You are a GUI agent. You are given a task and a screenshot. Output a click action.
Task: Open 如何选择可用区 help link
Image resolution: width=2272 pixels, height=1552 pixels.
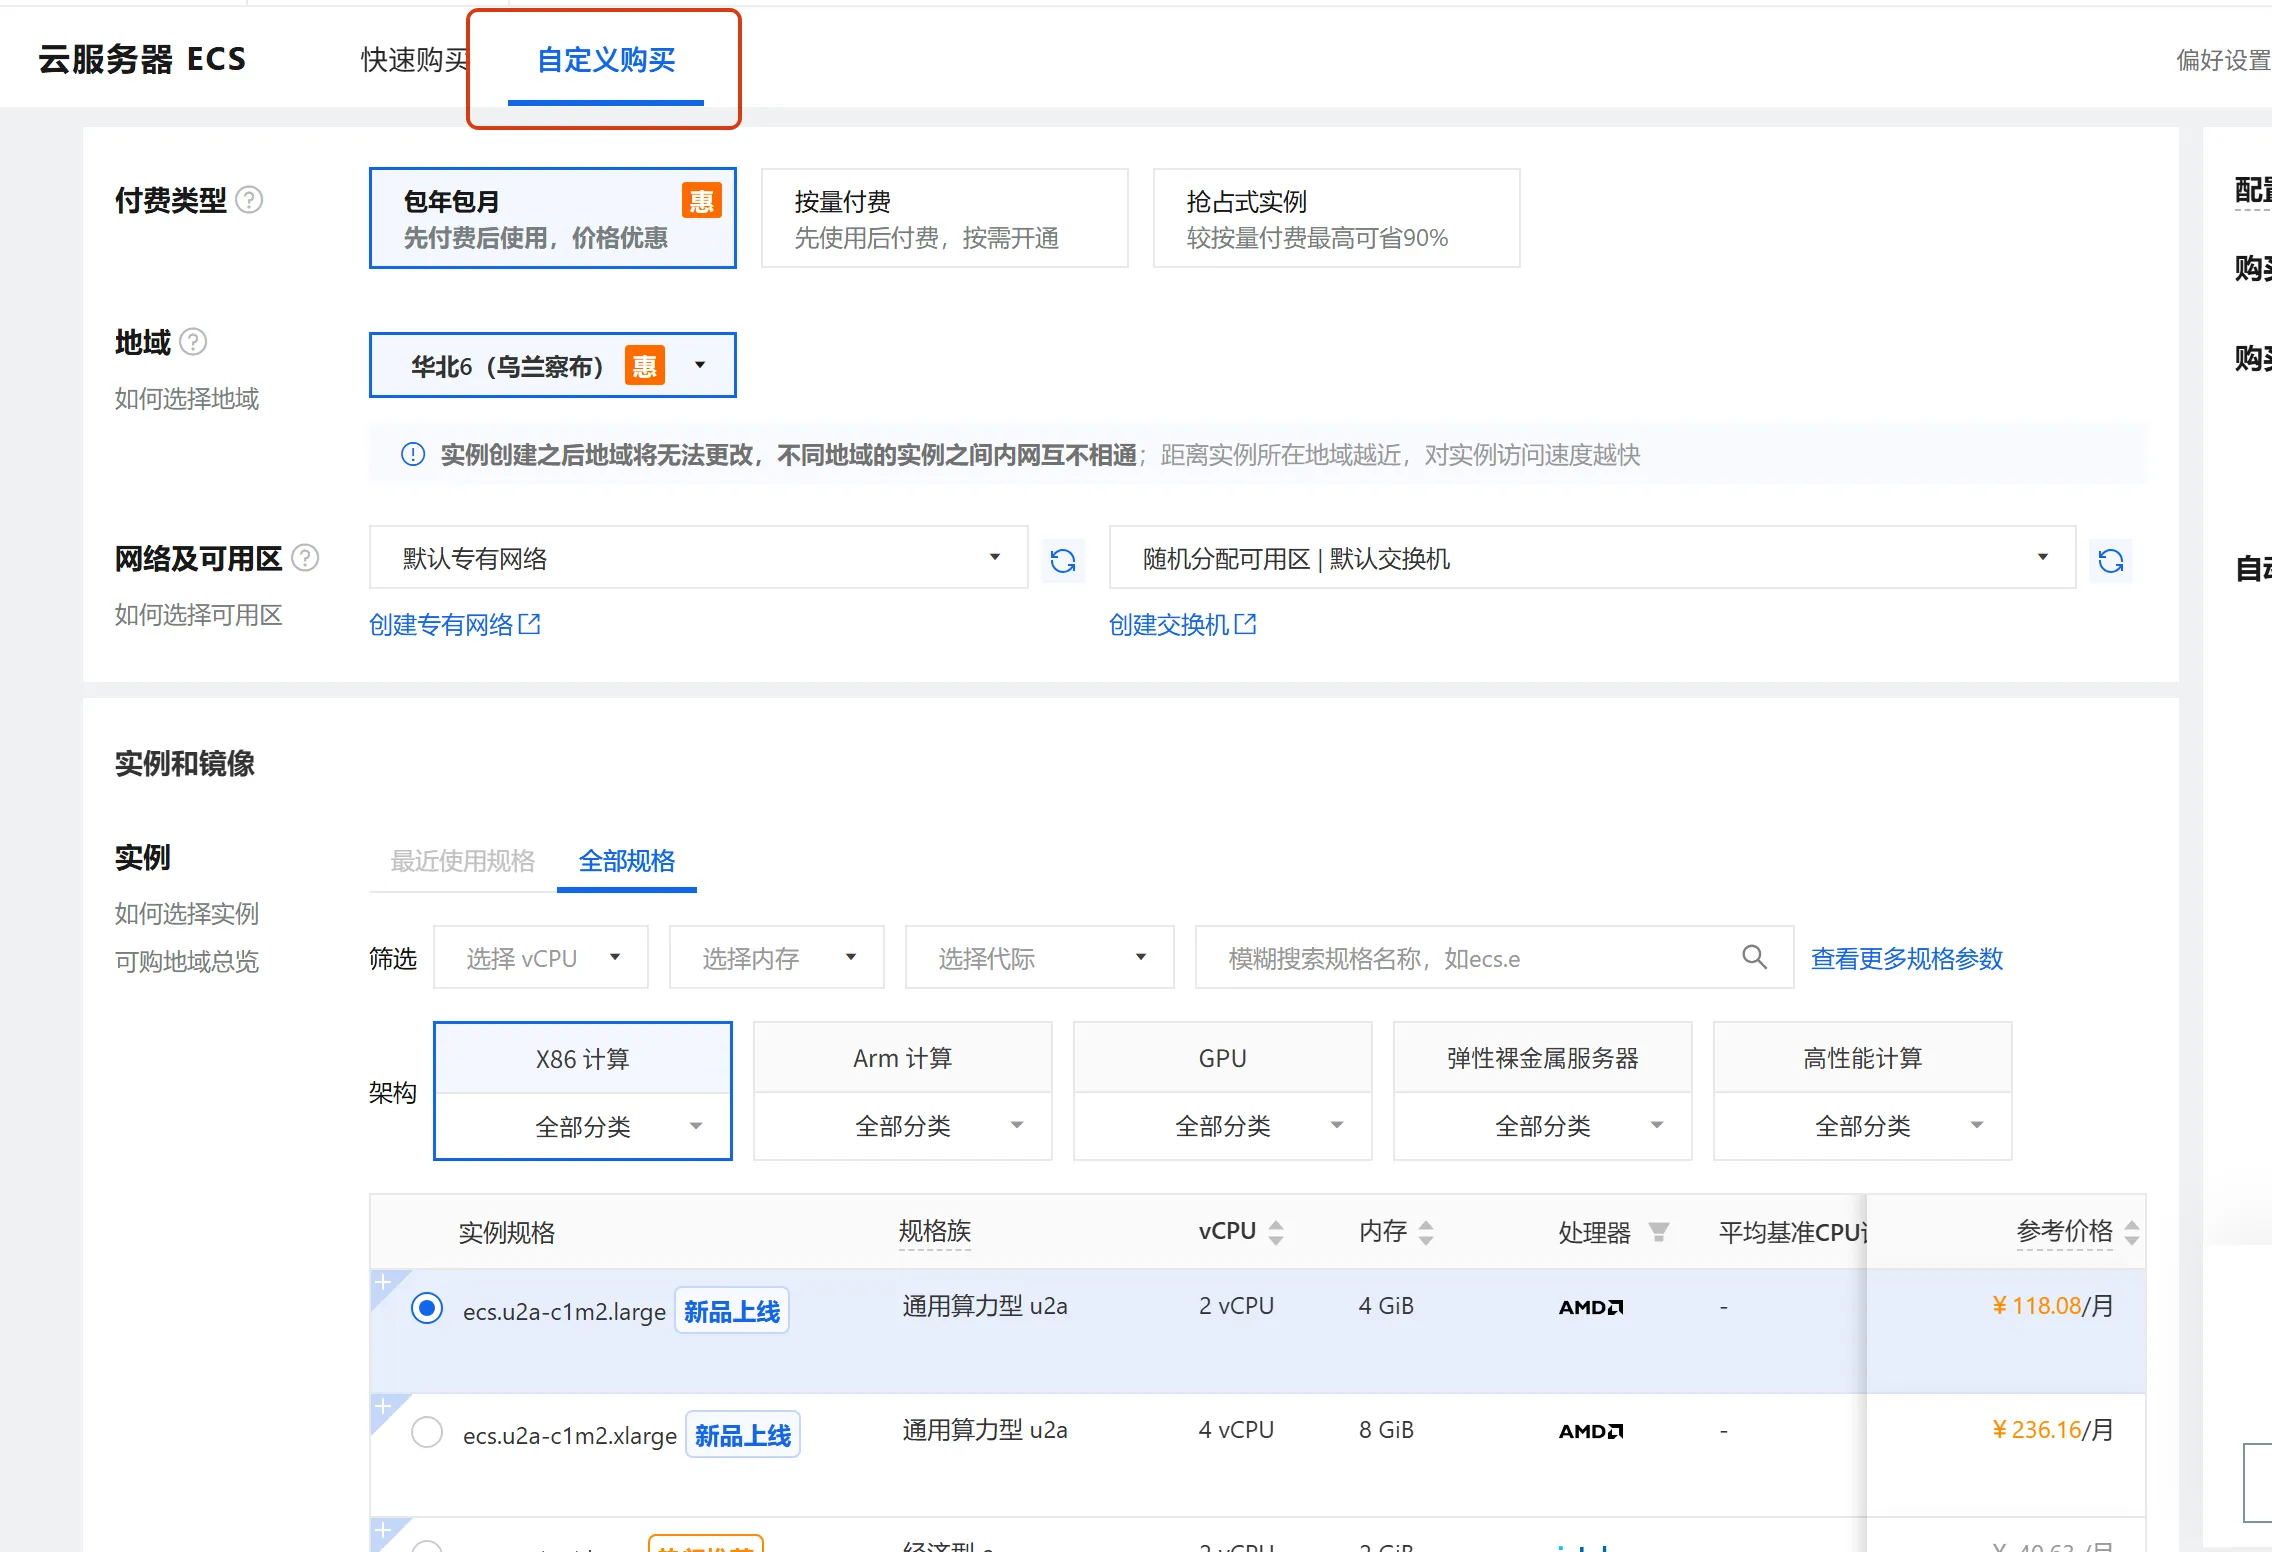[x=199, y=615]
